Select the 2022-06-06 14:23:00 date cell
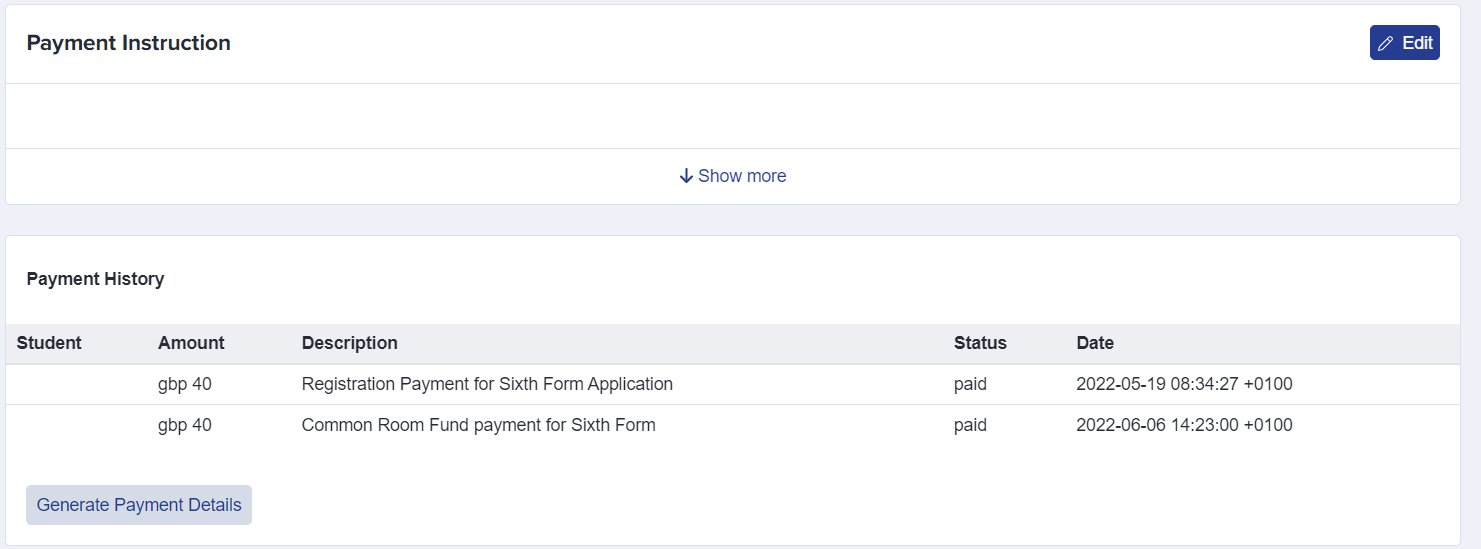The width and height of the screenshot is (1481, 549). (x=1185, y=425)
